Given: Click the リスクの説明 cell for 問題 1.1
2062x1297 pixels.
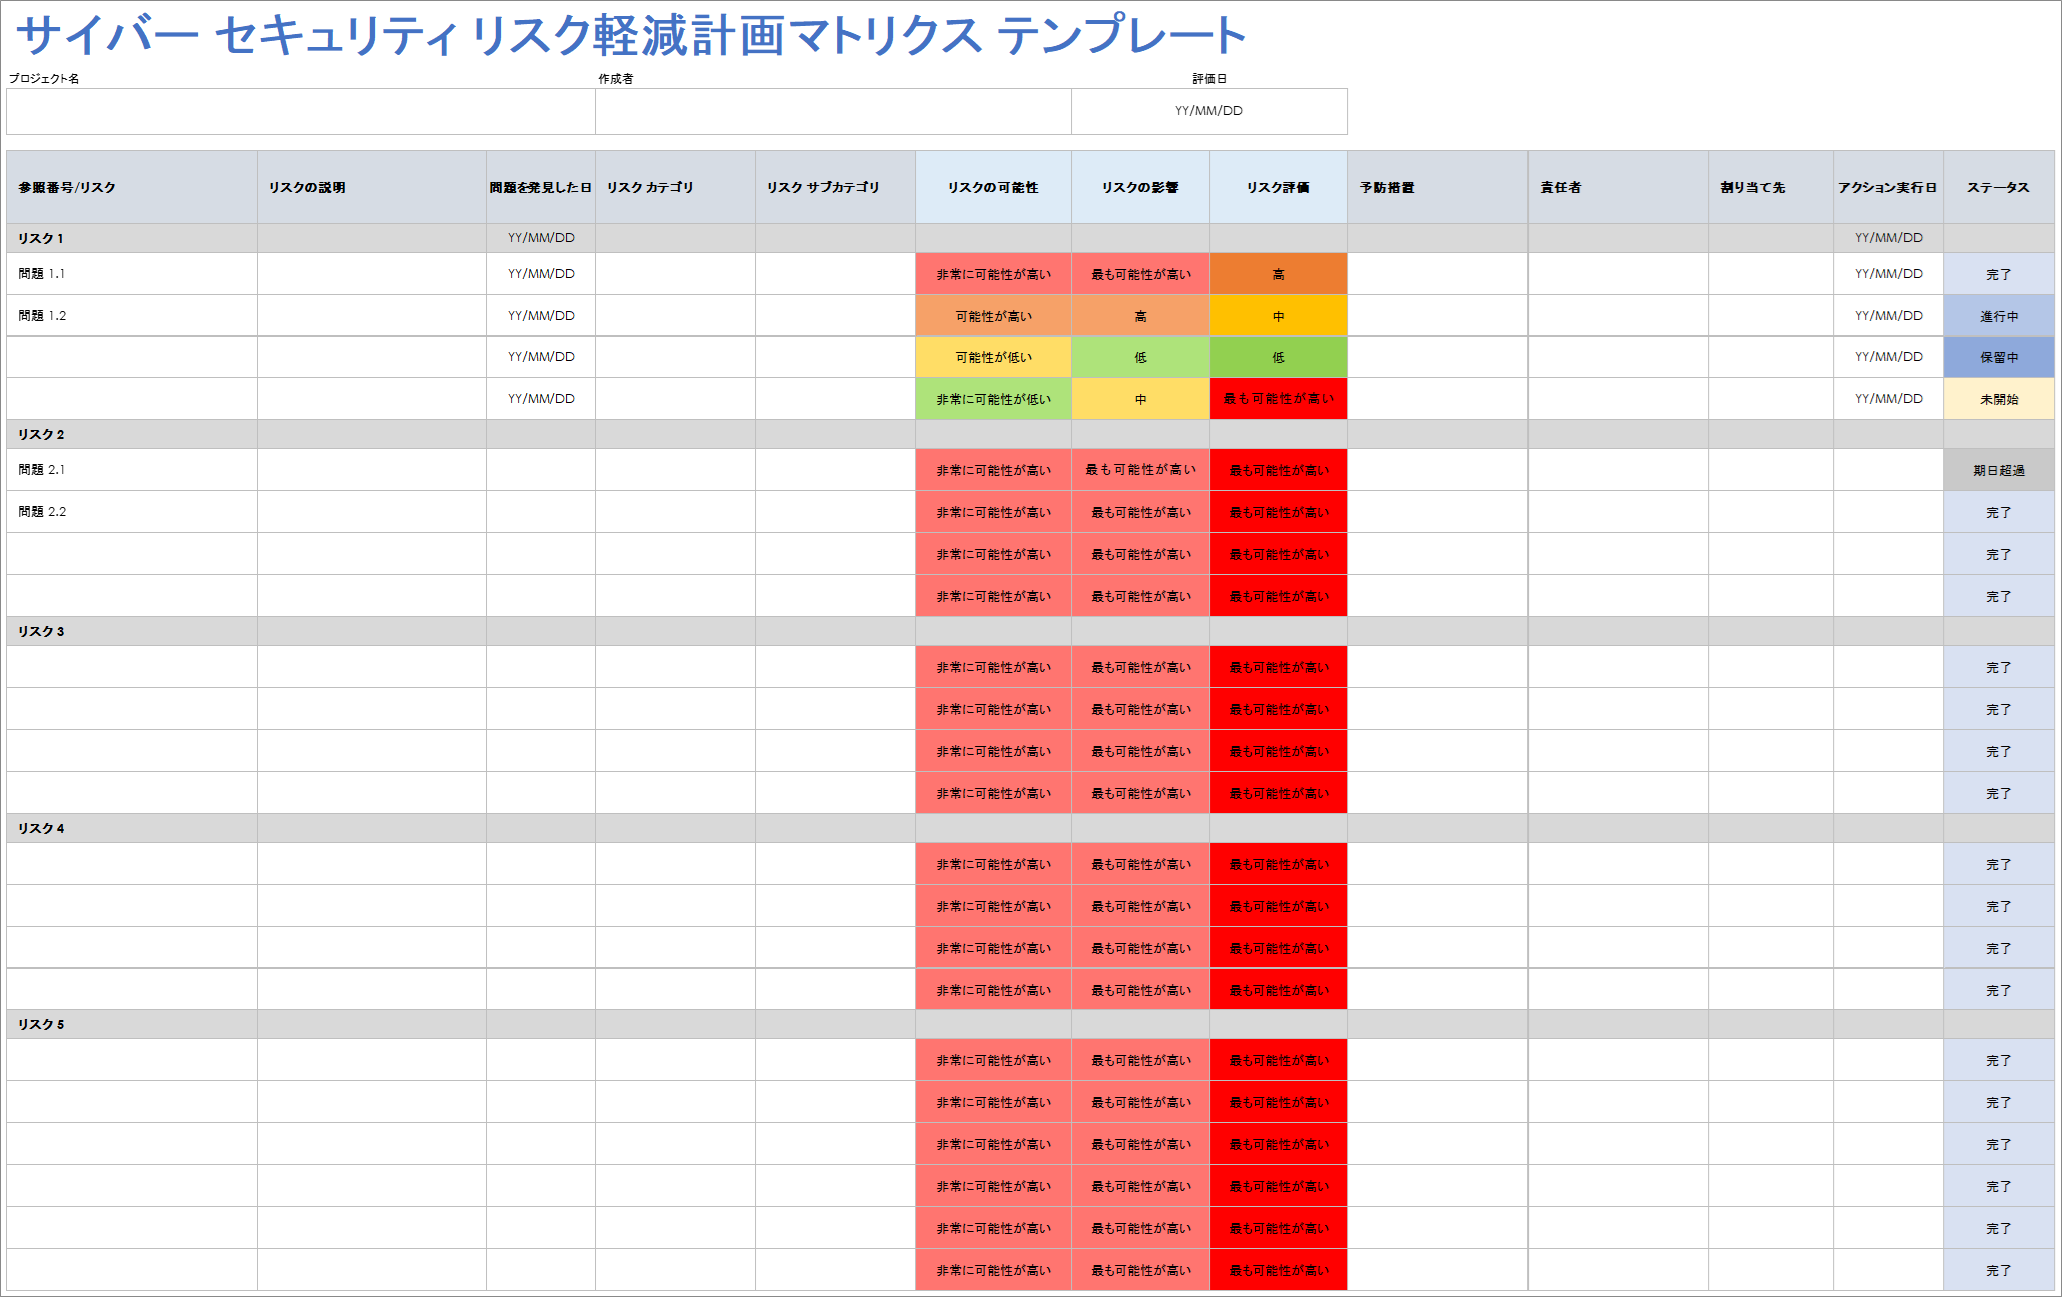Looking at the screenshot, I should click(372, 274).
